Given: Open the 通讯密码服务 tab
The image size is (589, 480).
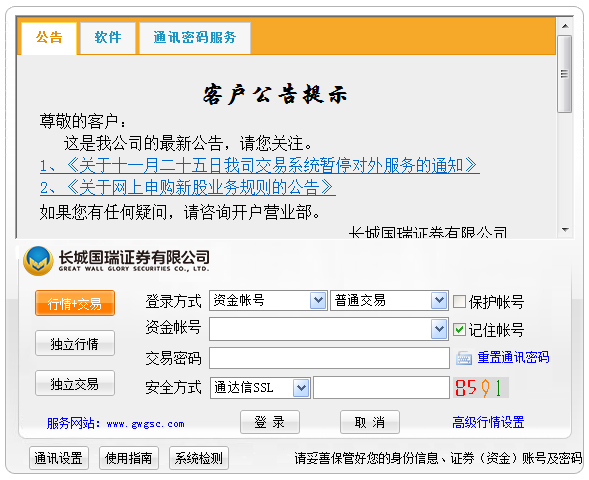Looking at the screenshot, I should pyautogui.click(x=195, y=38).
